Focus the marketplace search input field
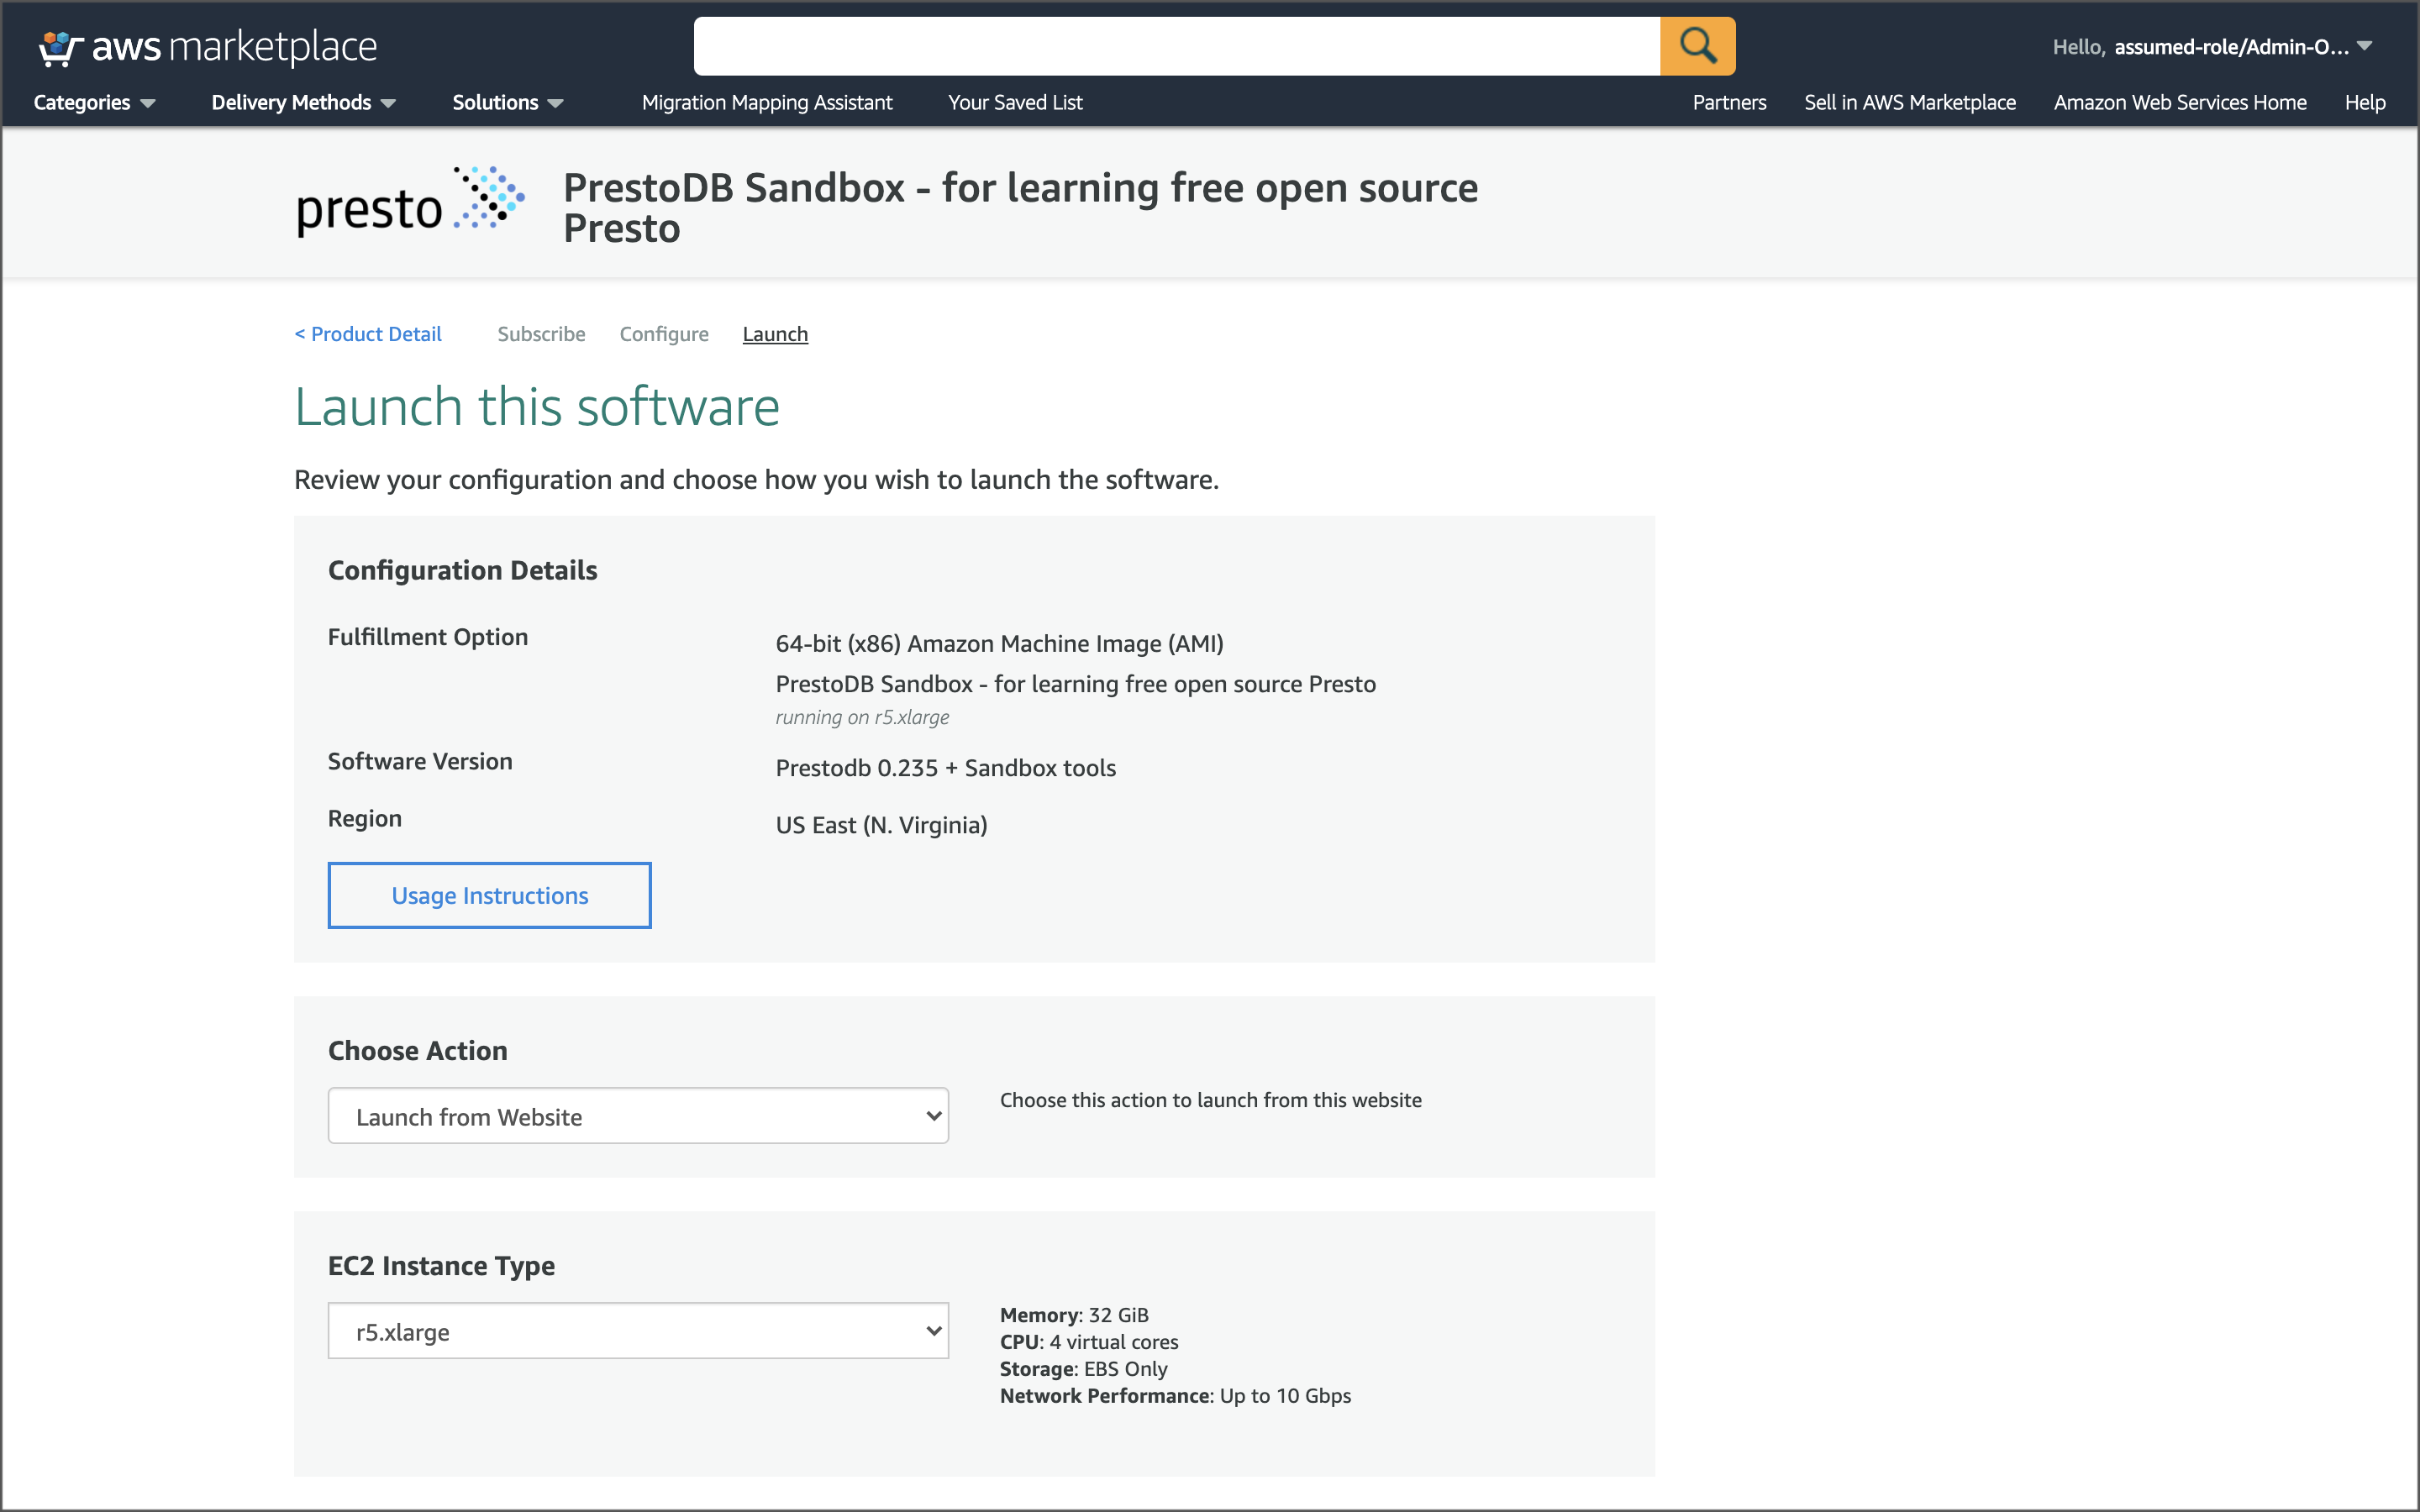Image resolution: width=2420 pixels, height=1512 pixels. tap(1177, 46)
